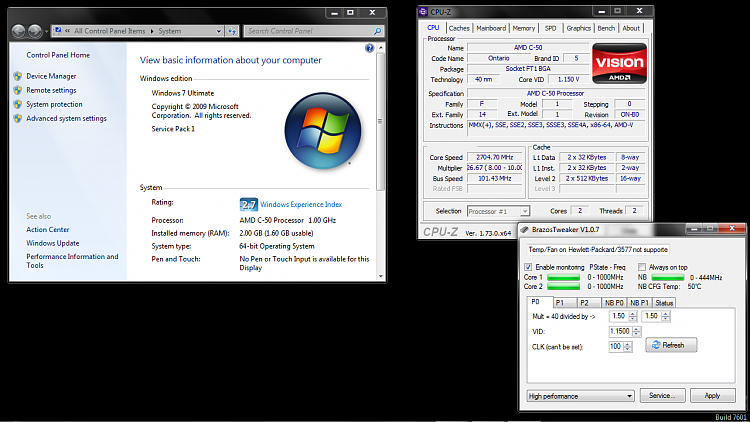Increase the second Mult divider stepper value

pos(665,314)
